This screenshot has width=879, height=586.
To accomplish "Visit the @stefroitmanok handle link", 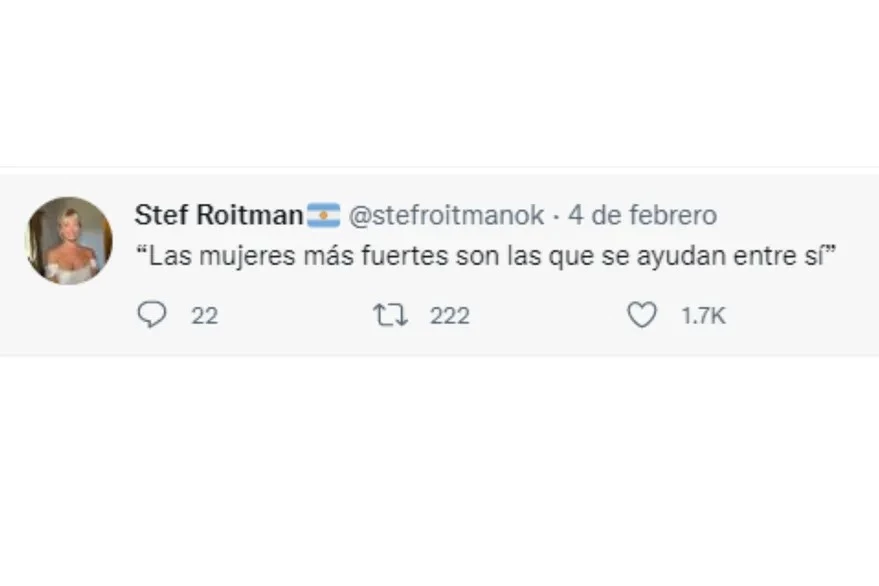I will (x=446, y=215).
